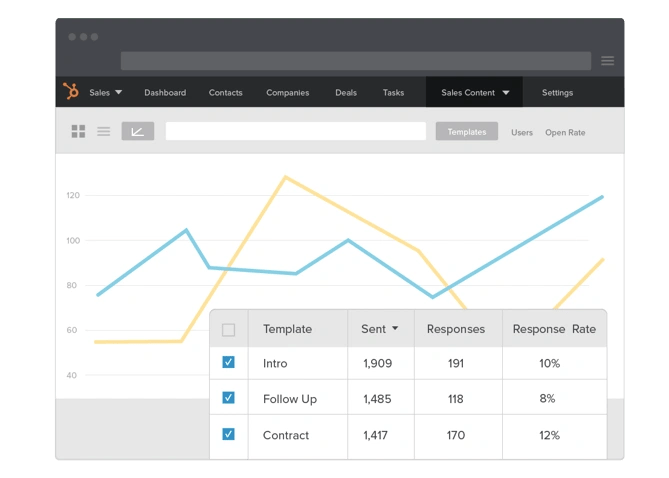Switch to grid view icon
The image size is (669, 478).
78,132
